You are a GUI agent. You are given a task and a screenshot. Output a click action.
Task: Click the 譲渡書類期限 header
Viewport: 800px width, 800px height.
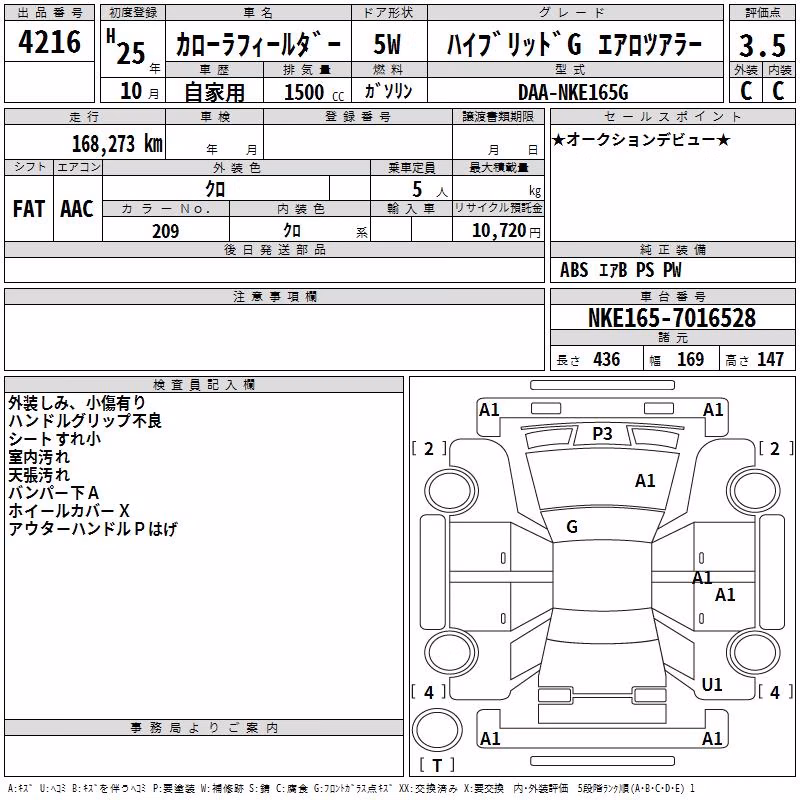tap(498, 116)
